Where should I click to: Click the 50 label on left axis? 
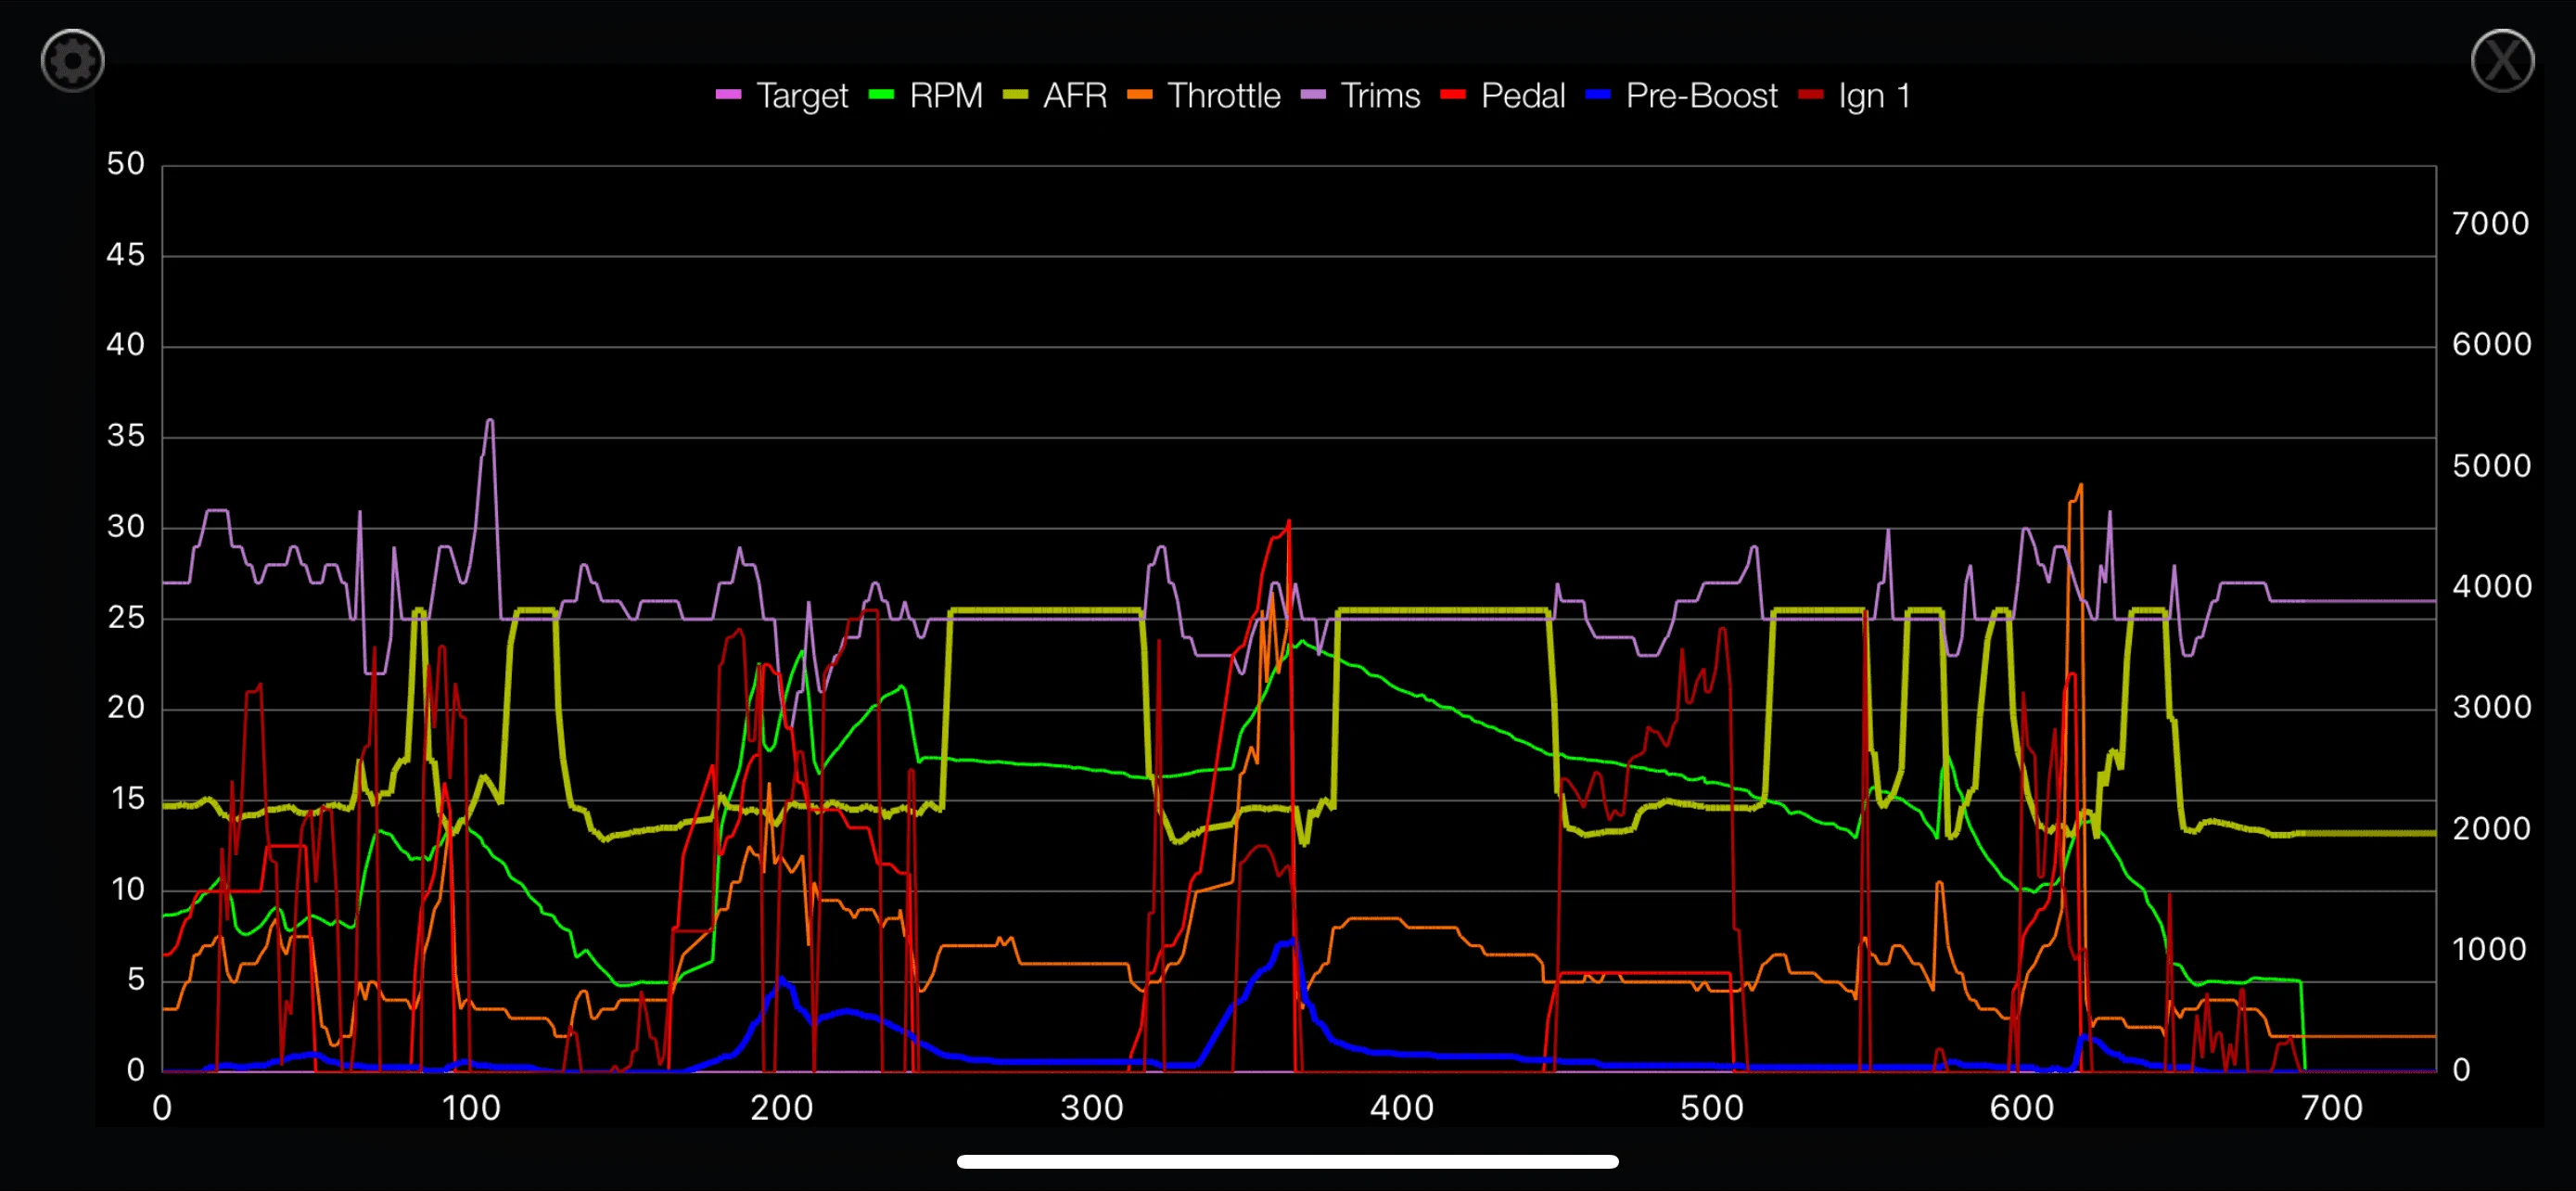(126, 164)
